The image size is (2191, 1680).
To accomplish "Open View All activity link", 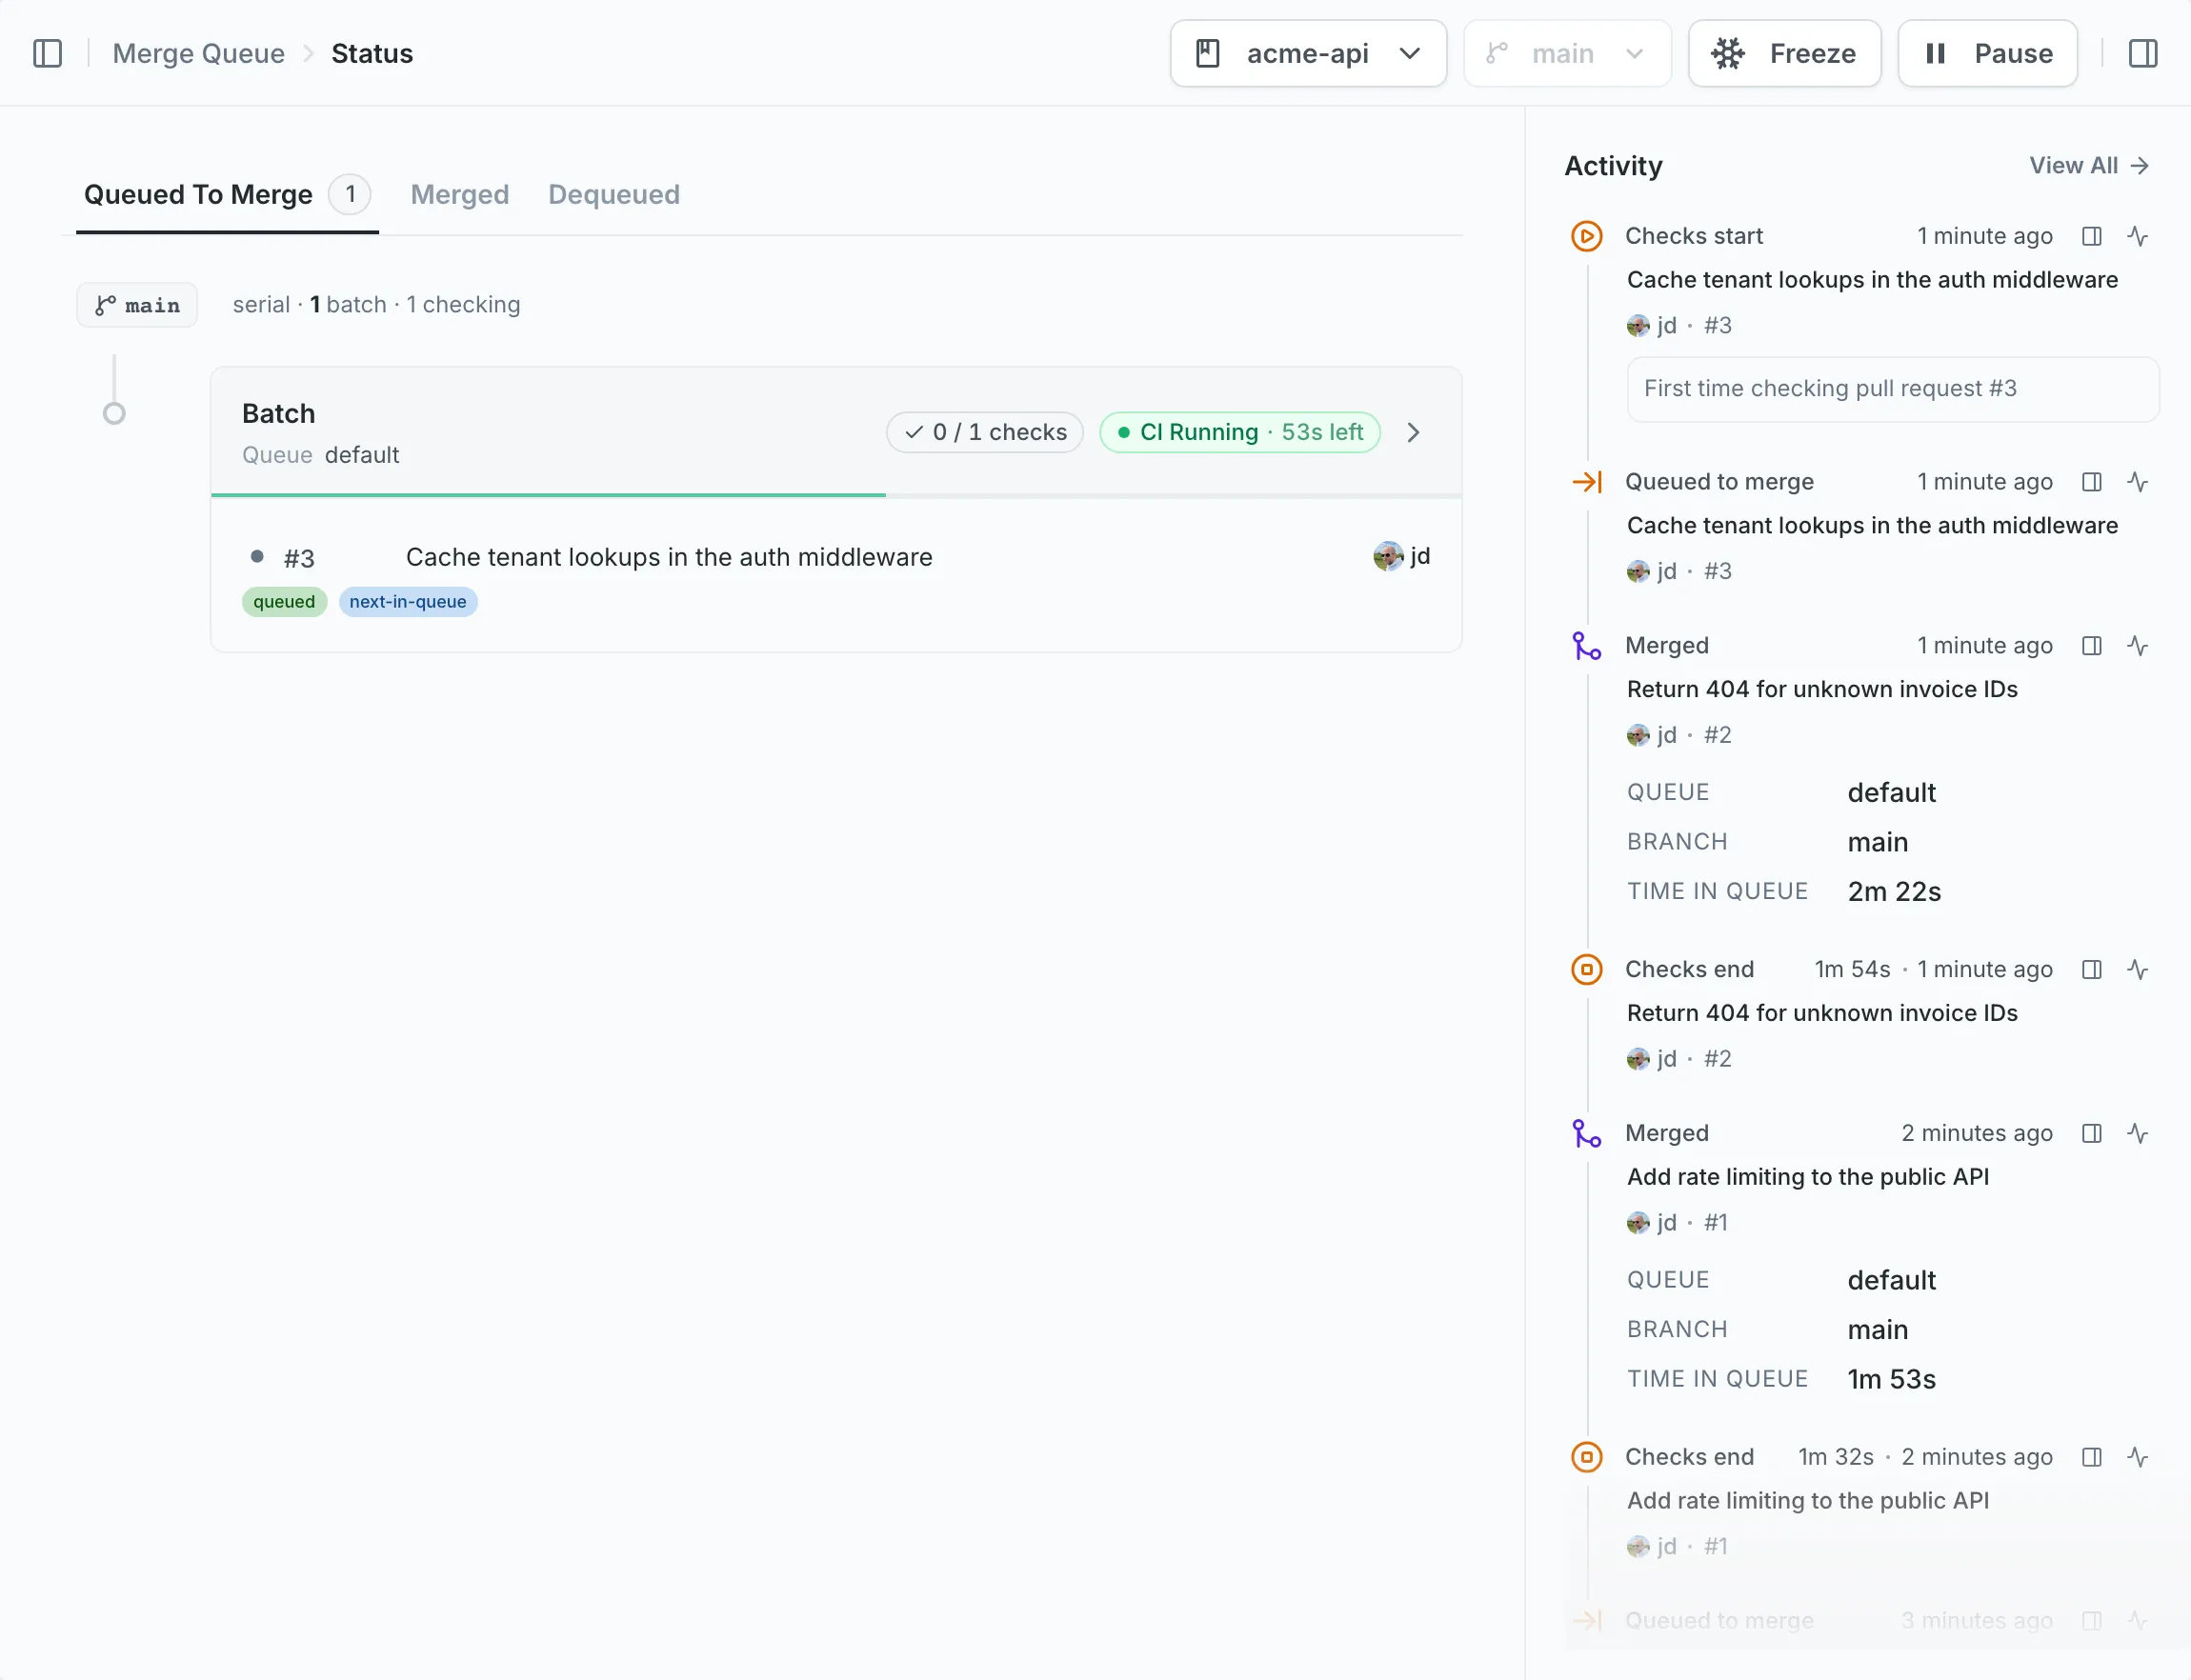I will tap(2089, 165).
